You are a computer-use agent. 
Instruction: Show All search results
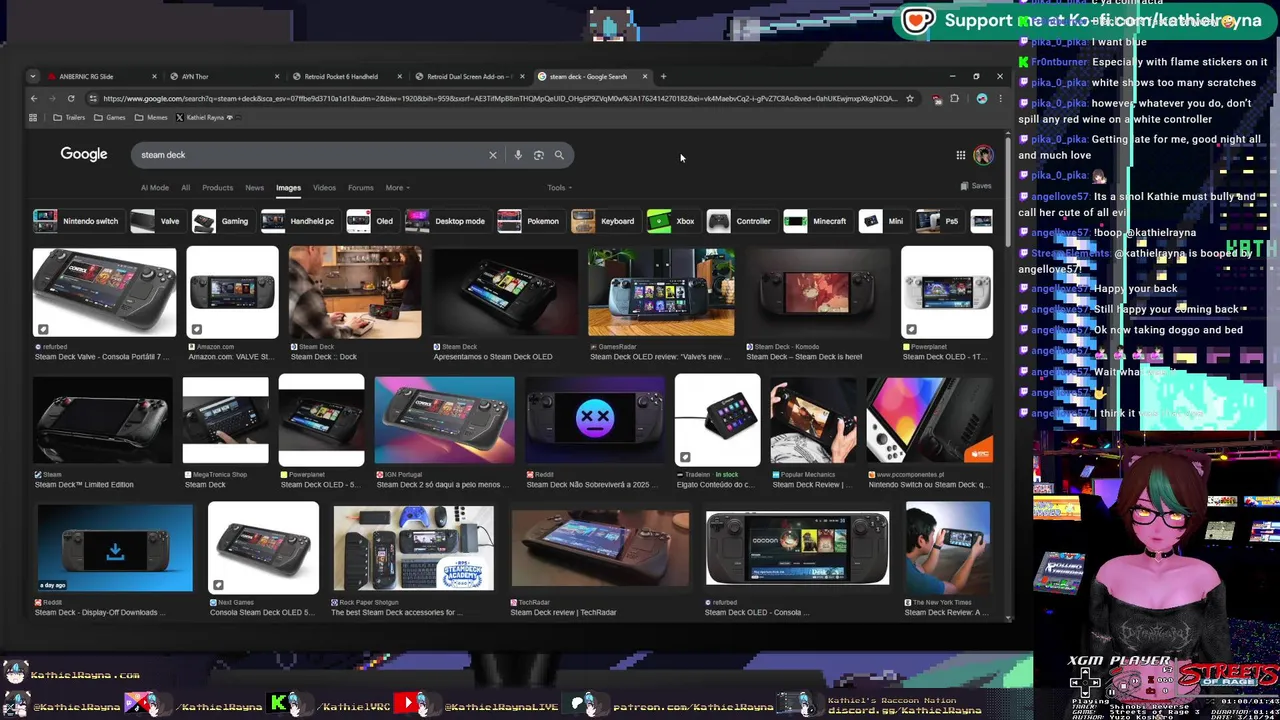coord(185,188)
